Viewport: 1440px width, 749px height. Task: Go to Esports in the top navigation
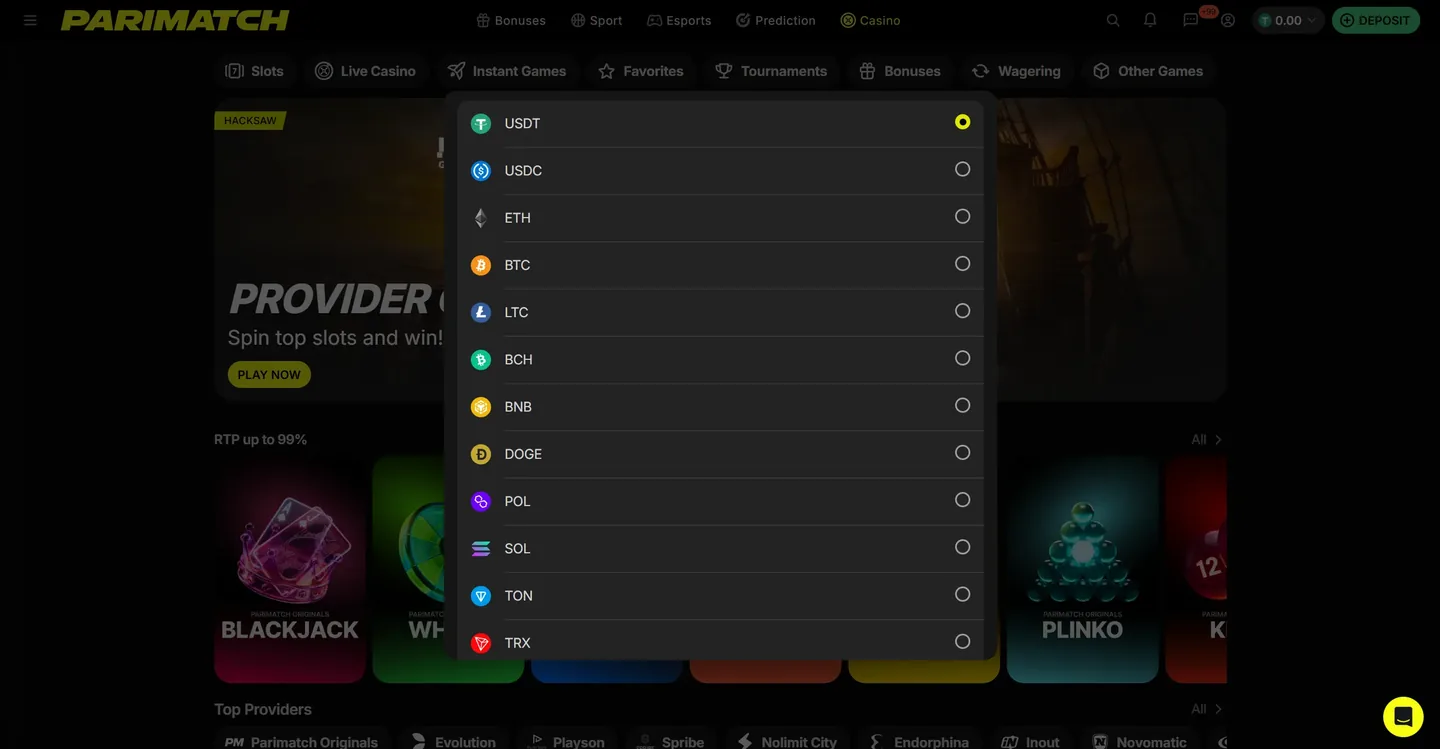[679, 20]
